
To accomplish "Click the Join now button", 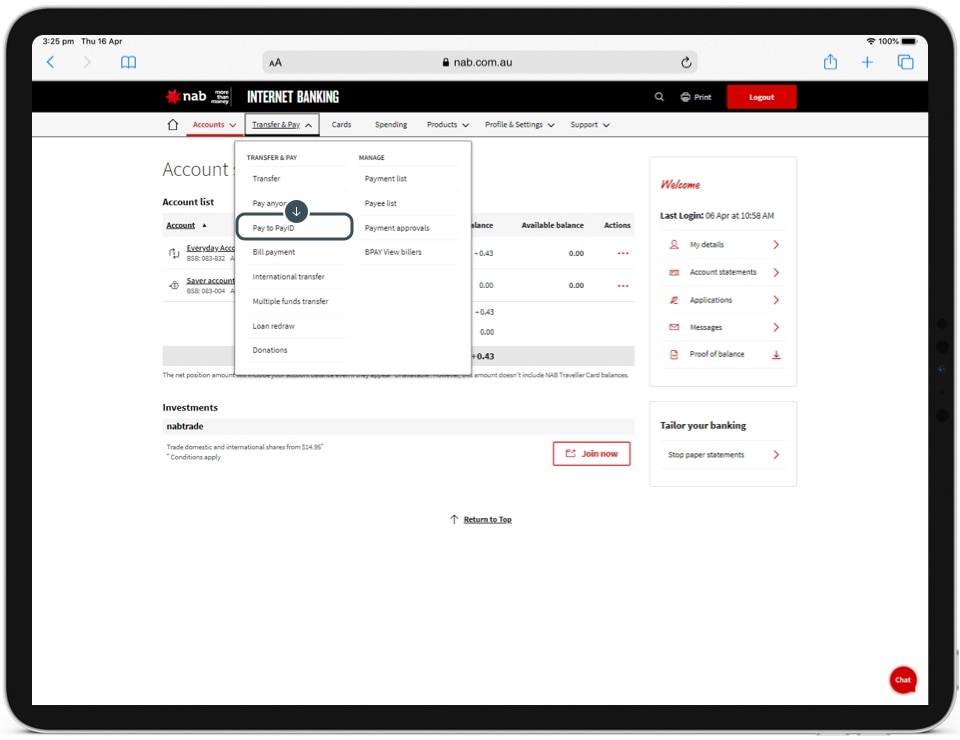I will click(x=591, y=454).
